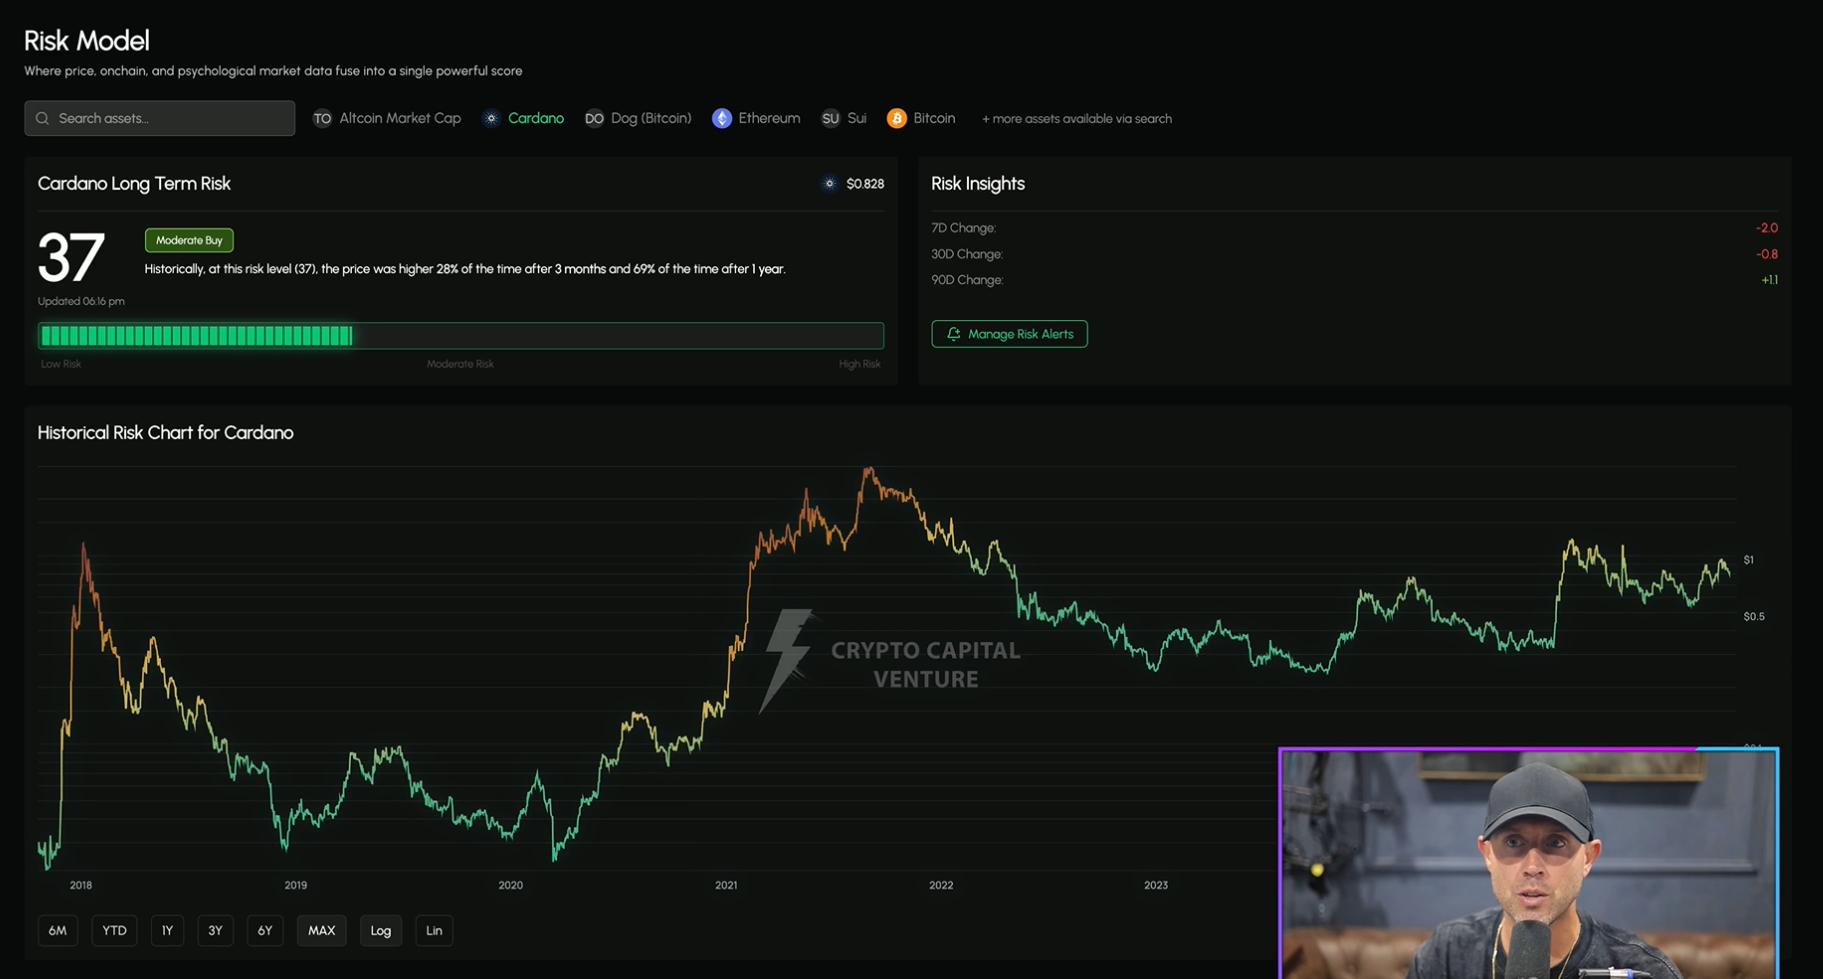
Task: Switch the chart to Lin scale
Action: pos(433,930)
